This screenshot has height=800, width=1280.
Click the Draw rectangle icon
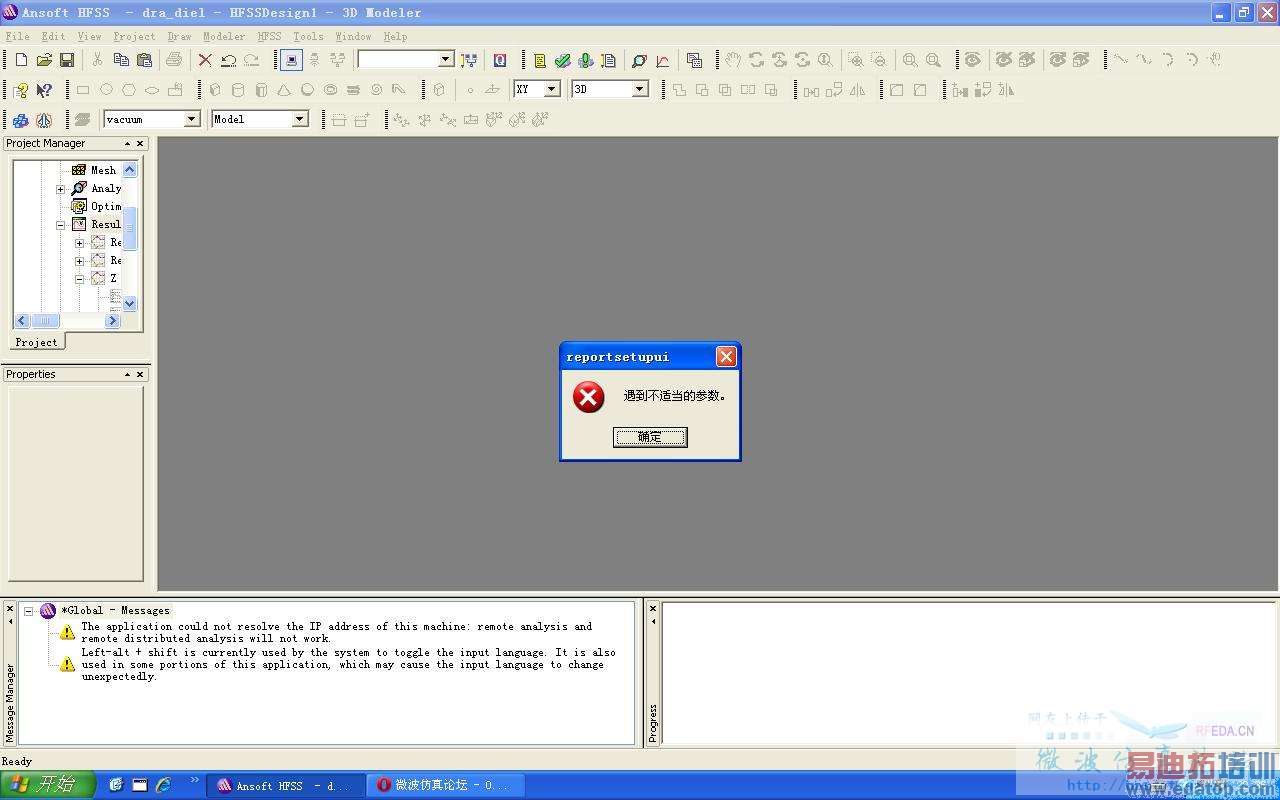[83, 90]
